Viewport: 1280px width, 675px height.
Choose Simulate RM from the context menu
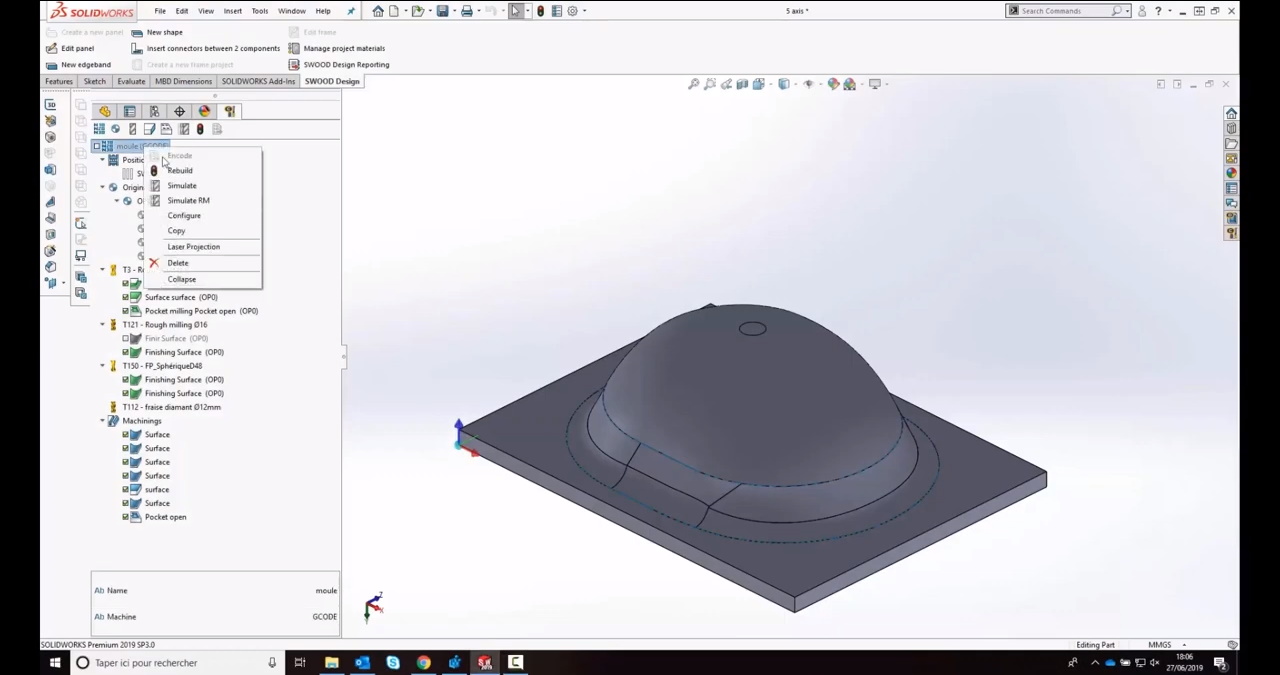point(188,201)
